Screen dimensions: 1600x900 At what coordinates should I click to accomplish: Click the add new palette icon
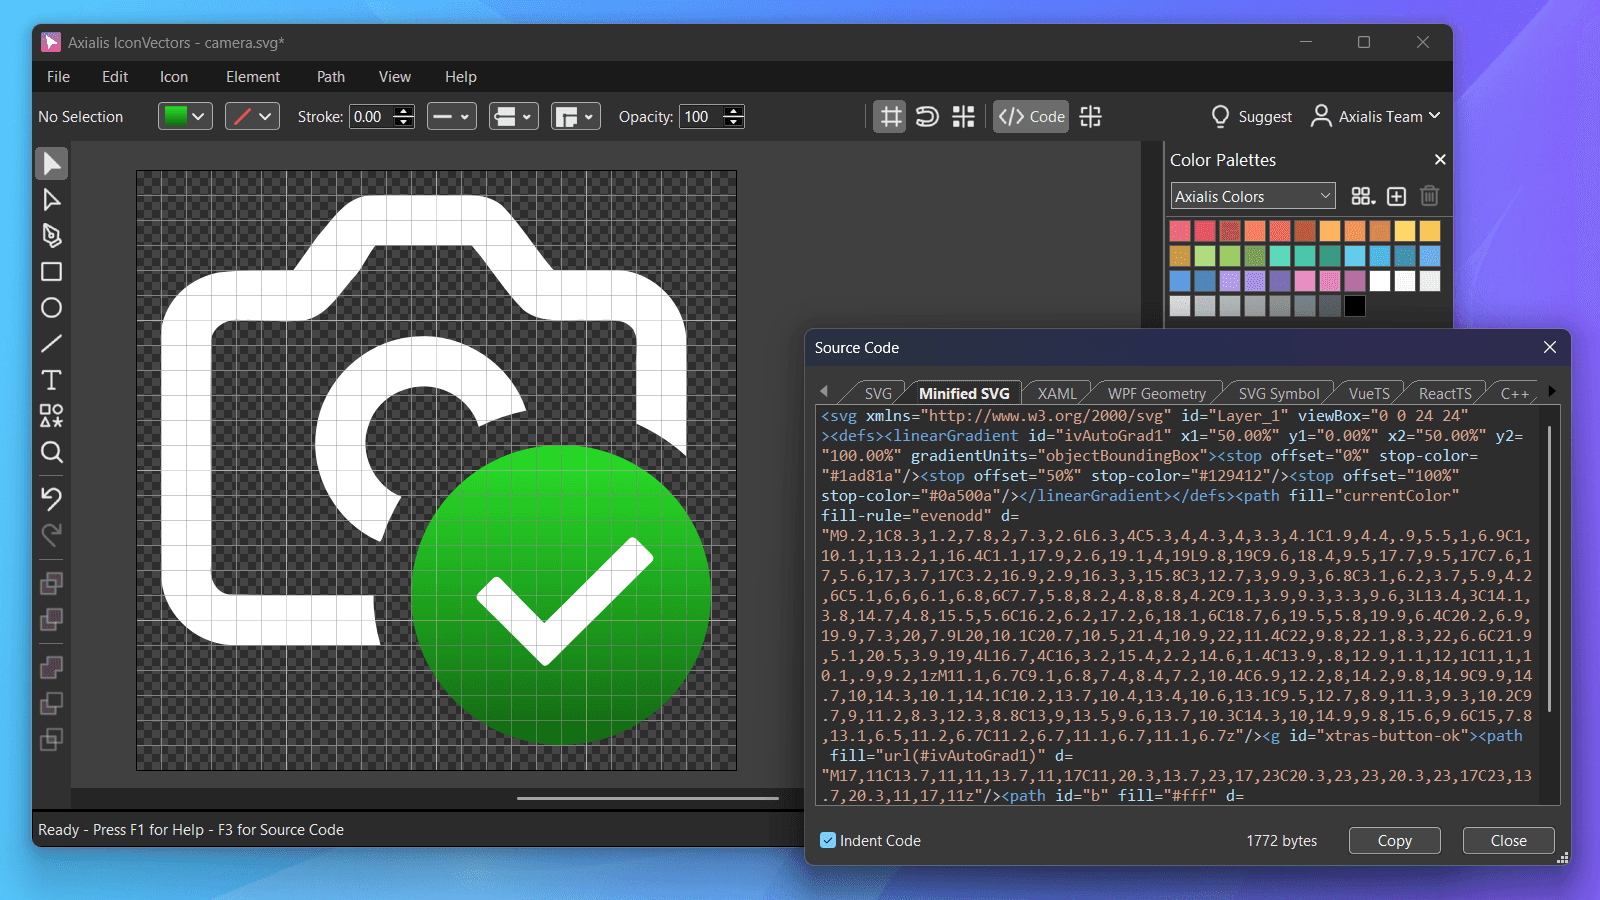[x=1397, y=196]
